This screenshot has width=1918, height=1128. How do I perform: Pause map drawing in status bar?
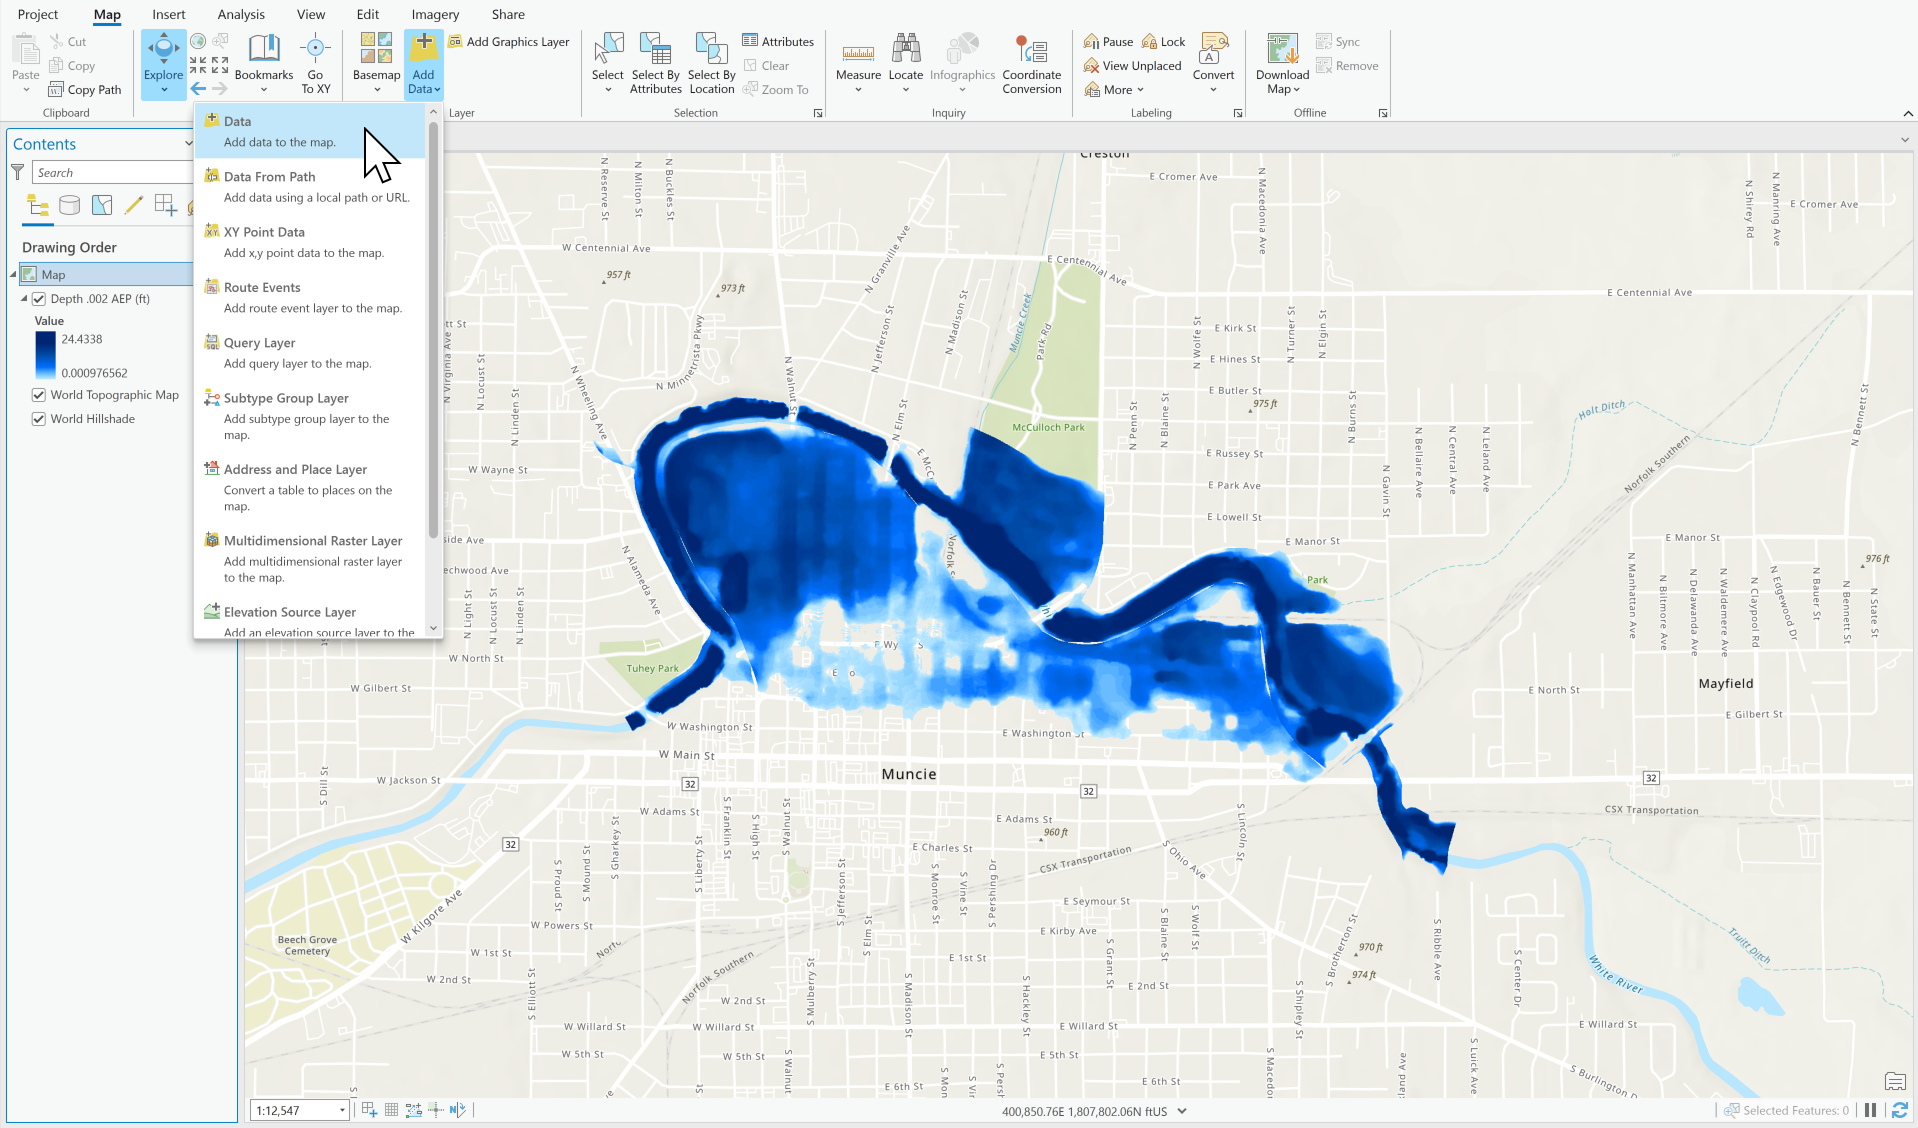(1870, 1111)
